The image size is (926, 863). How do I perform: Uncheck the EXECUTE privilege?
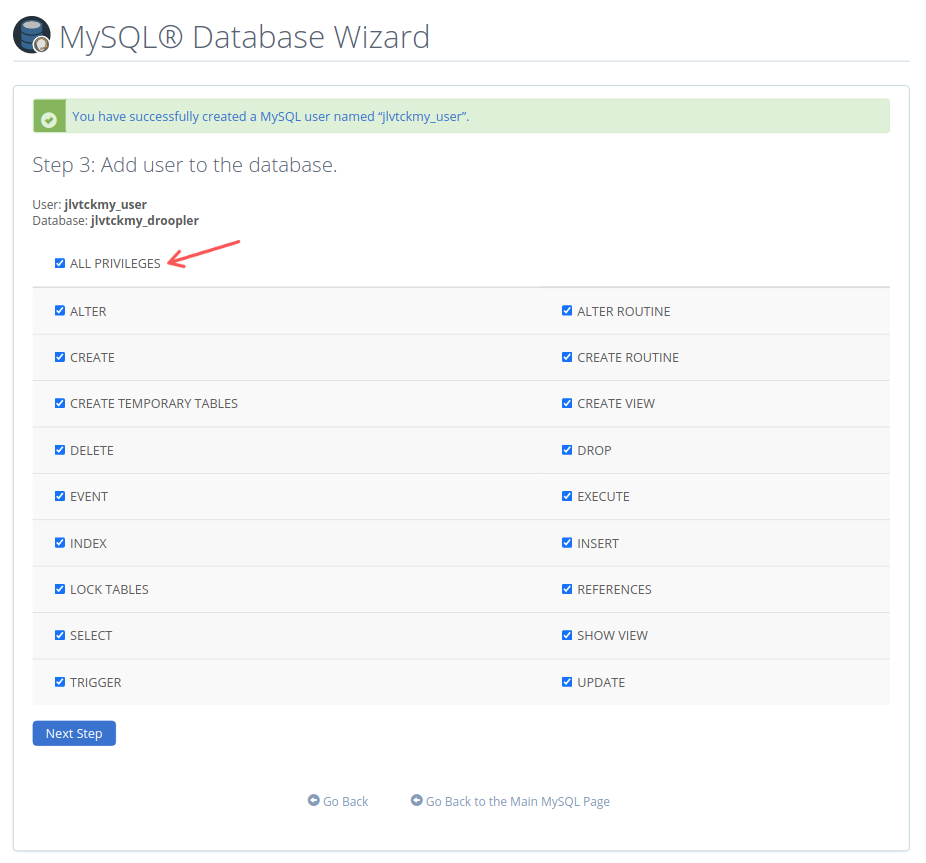[567, 496]
